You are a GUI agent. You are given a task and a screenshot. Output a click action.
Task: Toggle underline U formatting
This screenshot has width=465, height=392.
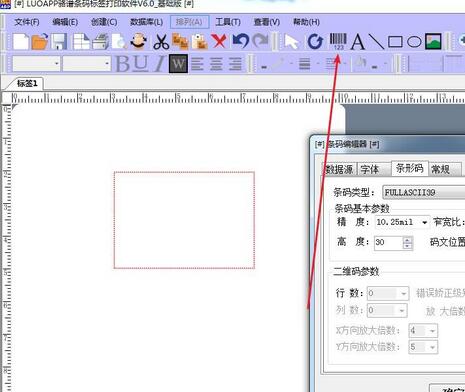(140, 63)
